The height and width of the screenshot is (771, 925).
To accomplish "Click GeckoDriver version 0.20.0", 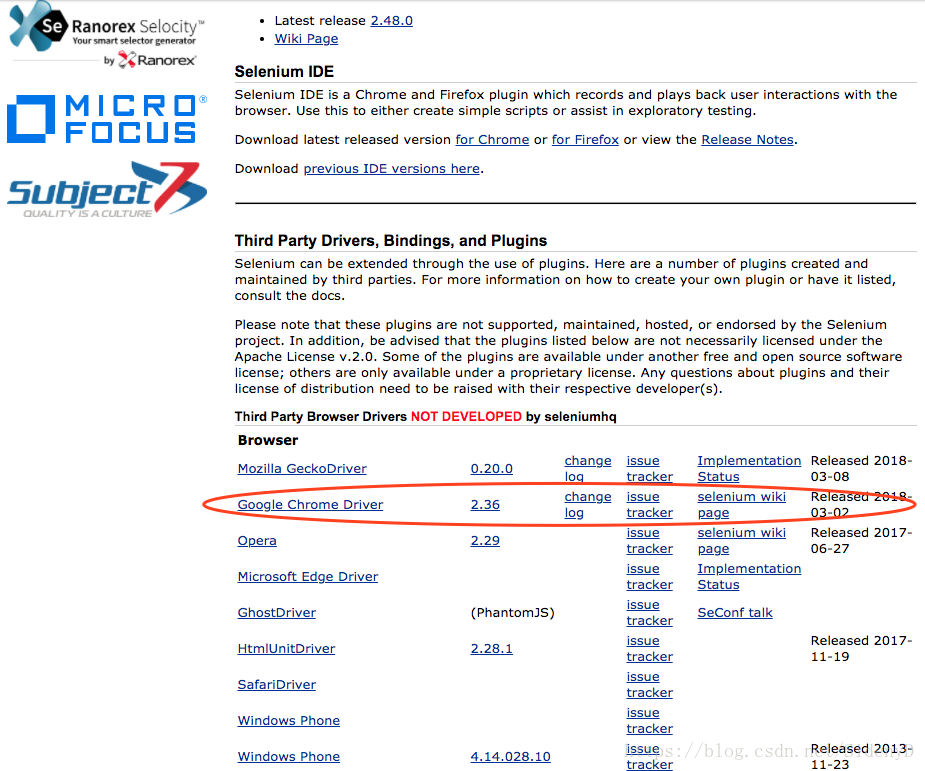I will point(491,469).
